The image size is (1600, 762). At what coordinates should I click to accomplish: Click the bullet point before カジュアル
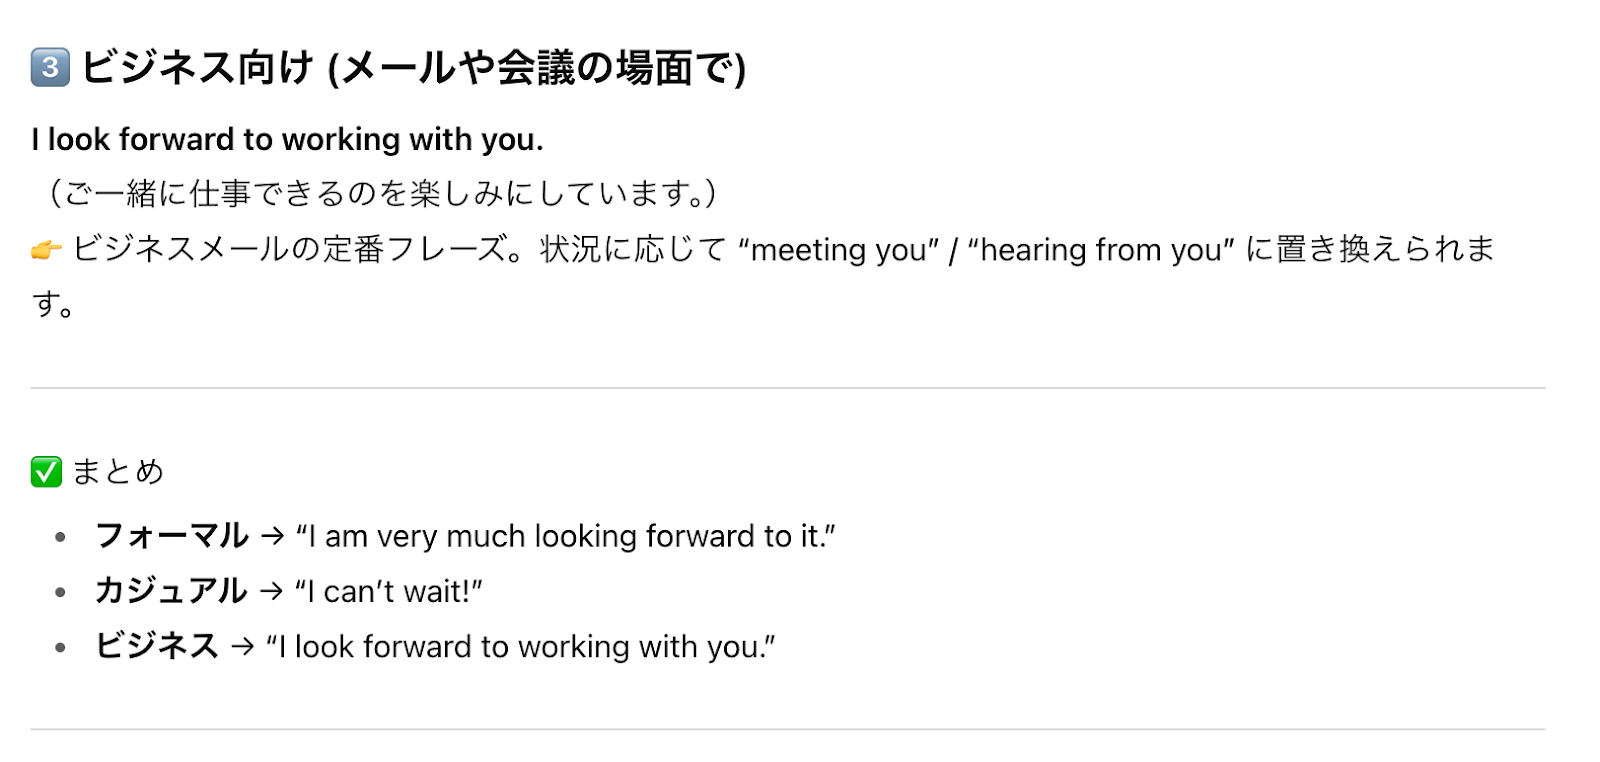61,592
